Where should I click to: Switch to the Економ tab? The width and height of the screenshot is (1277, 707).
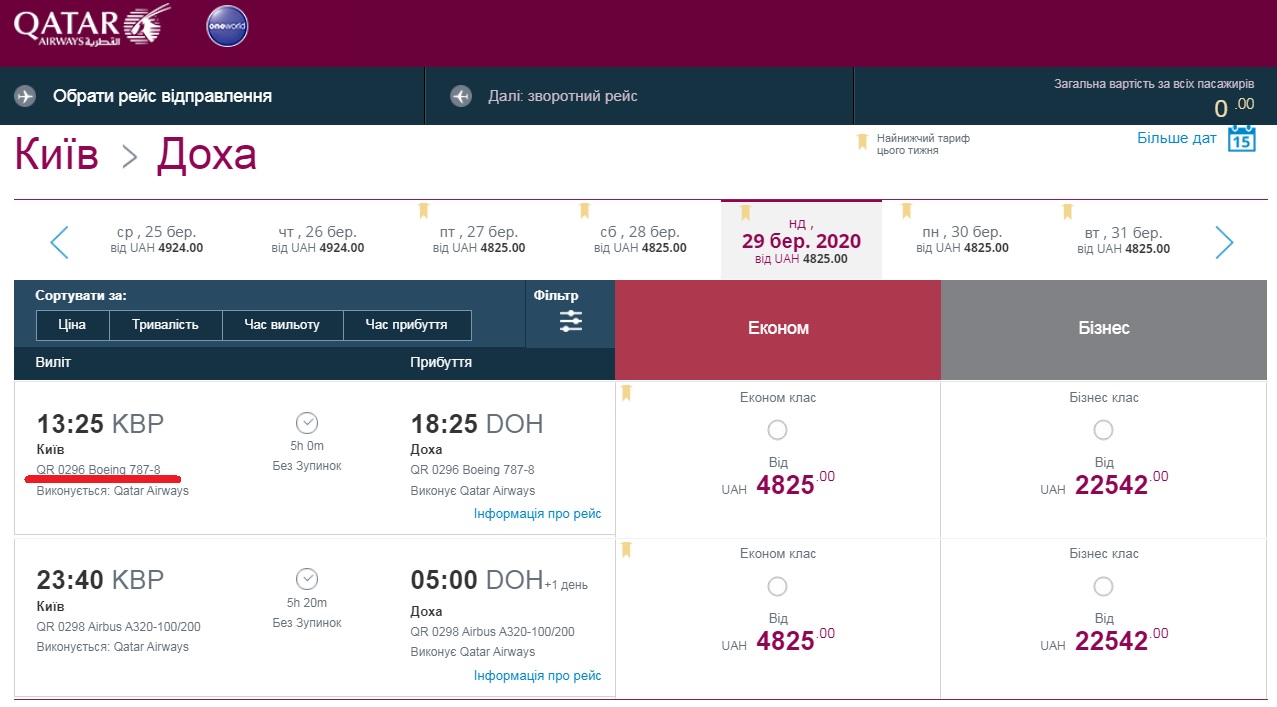tap(778, 328)
